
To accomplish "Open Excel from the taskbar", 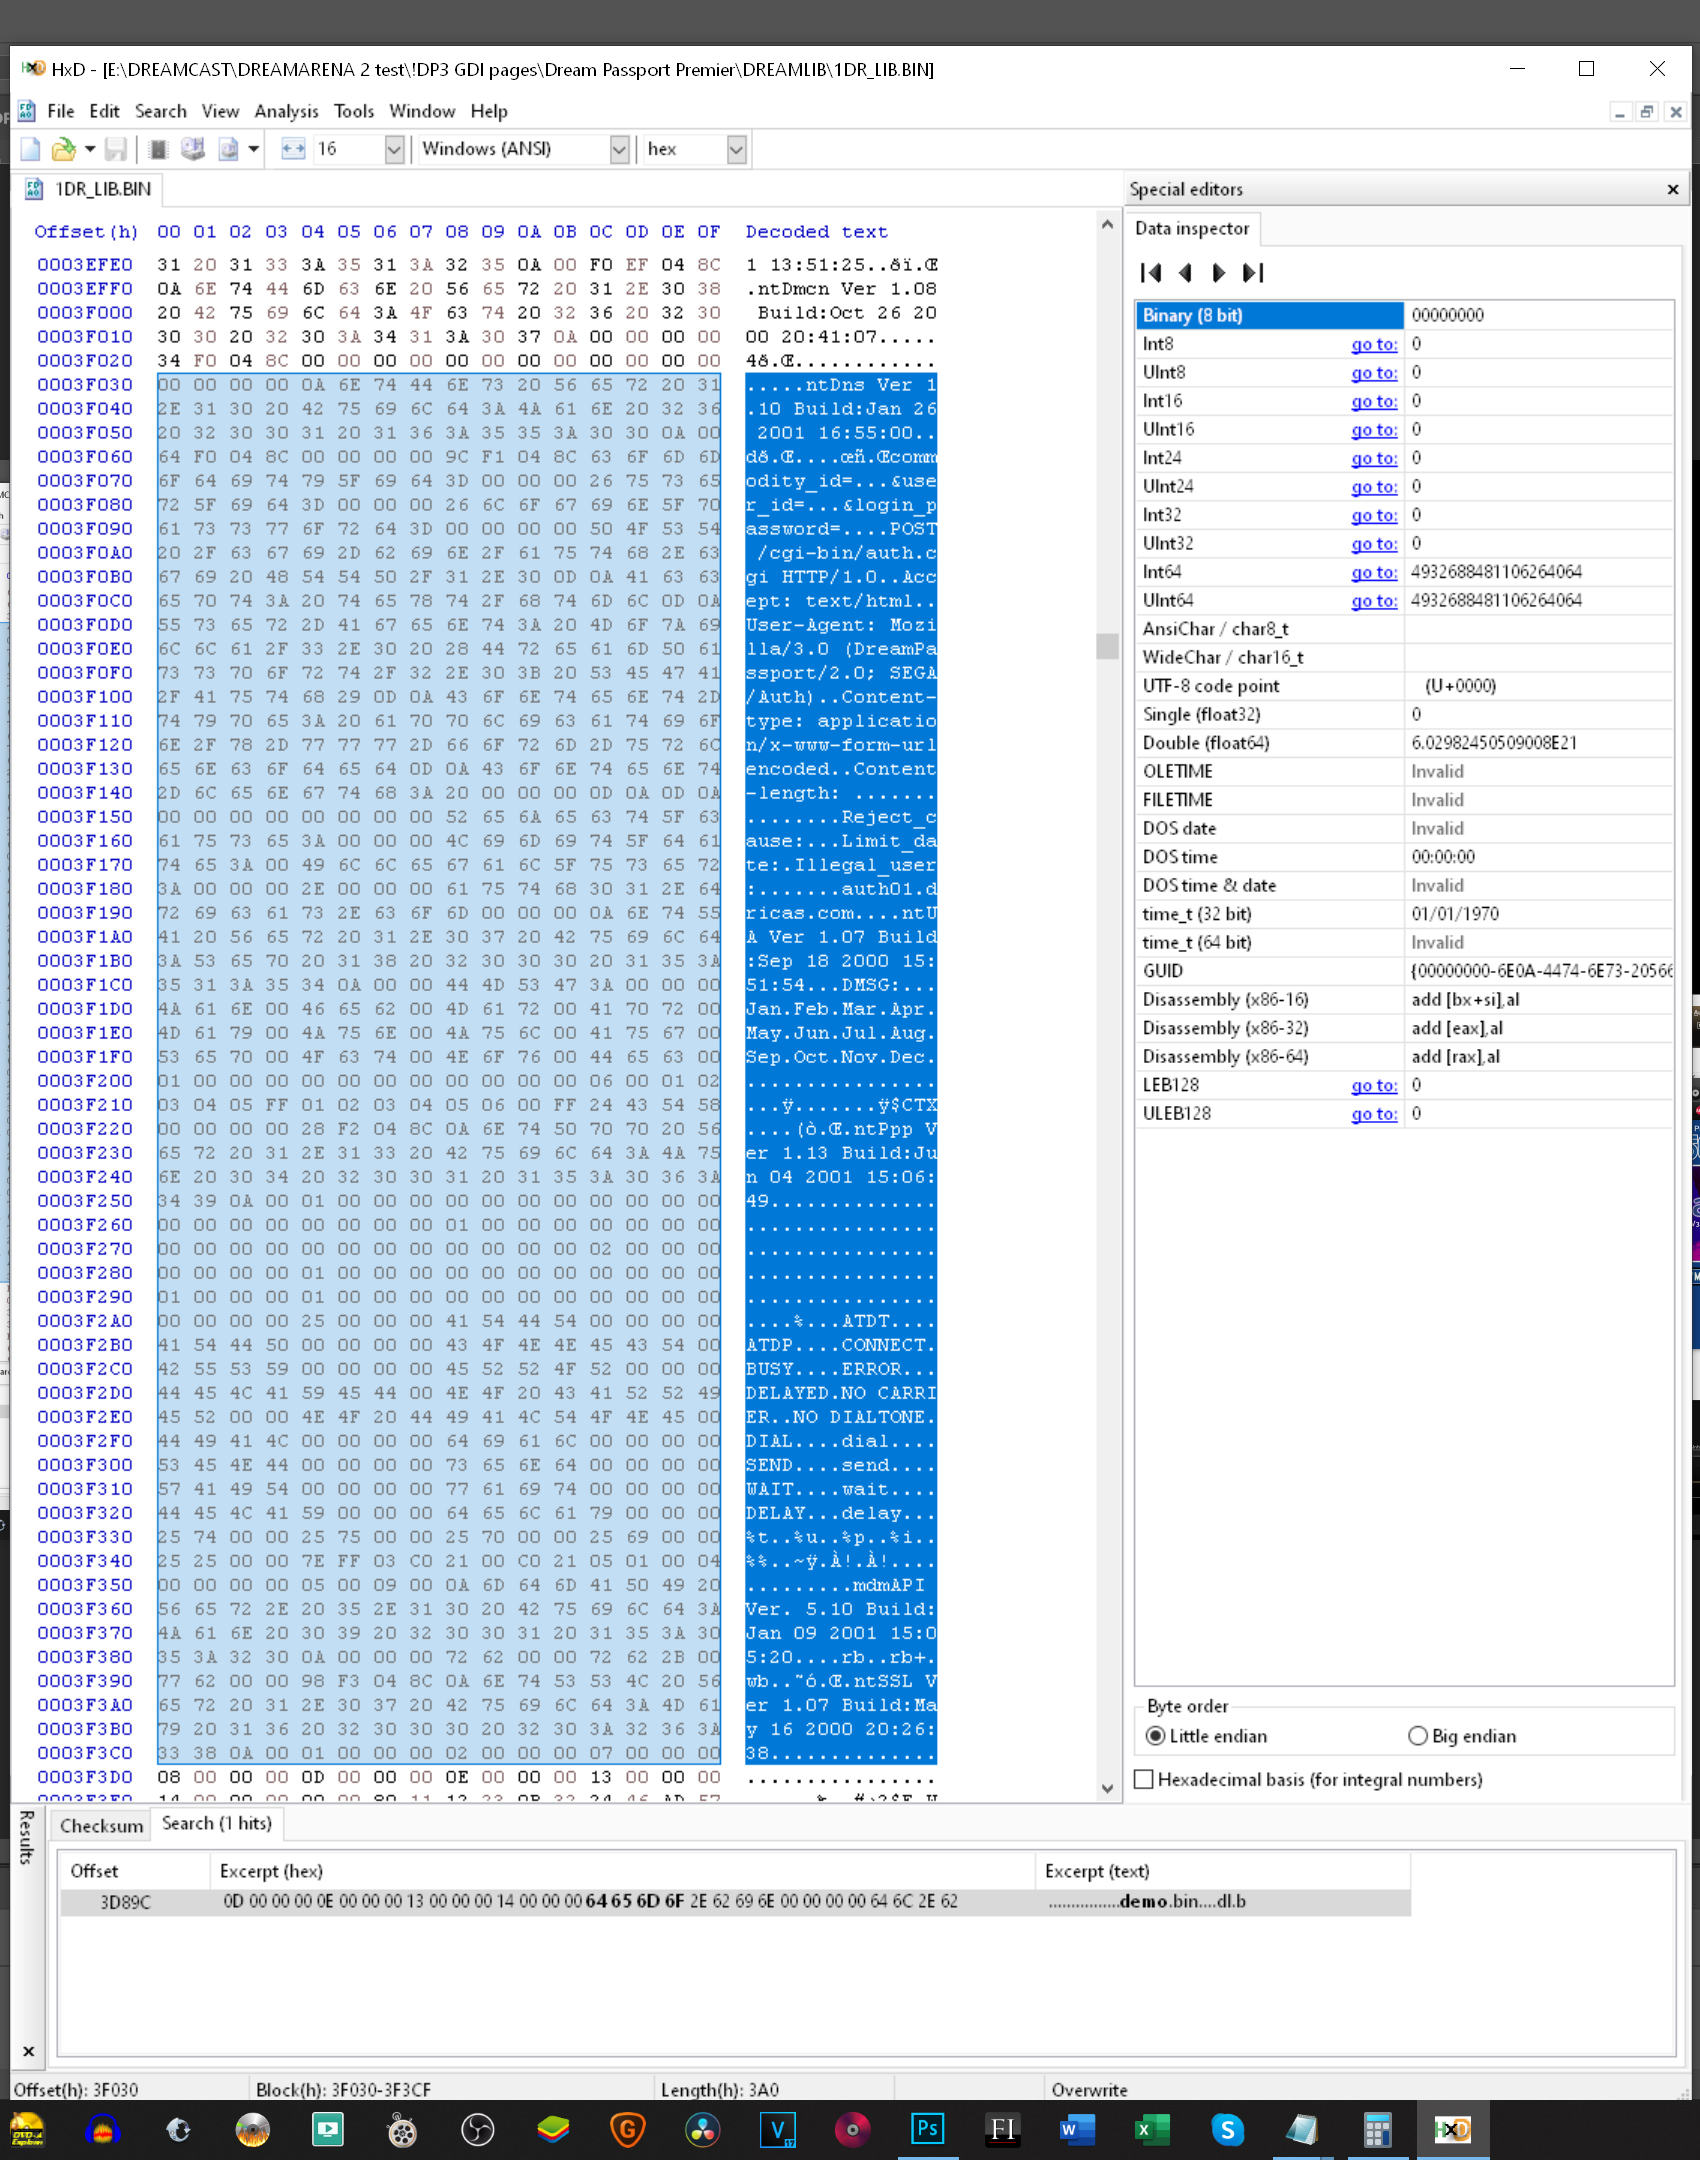I will (x=1151, y=2130).
